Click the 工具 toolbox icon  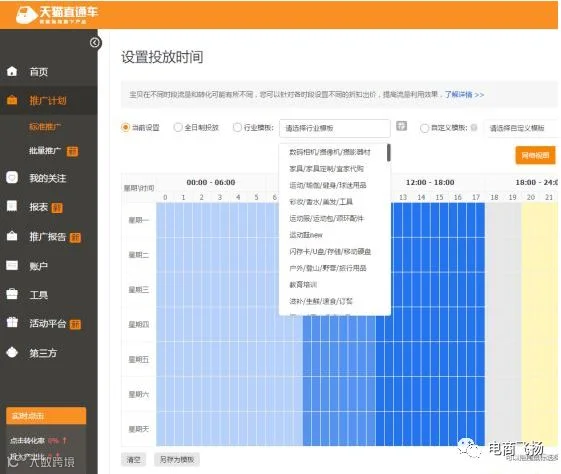click(x=12, y=294)
